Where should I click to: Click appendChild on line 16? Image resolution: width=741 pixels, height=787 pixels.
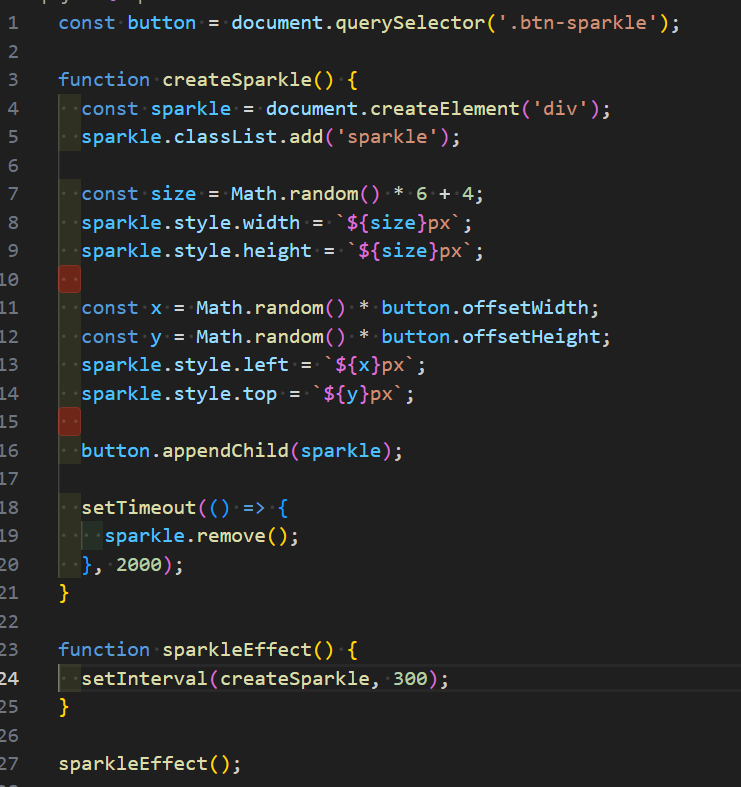(x=225, y=450)
